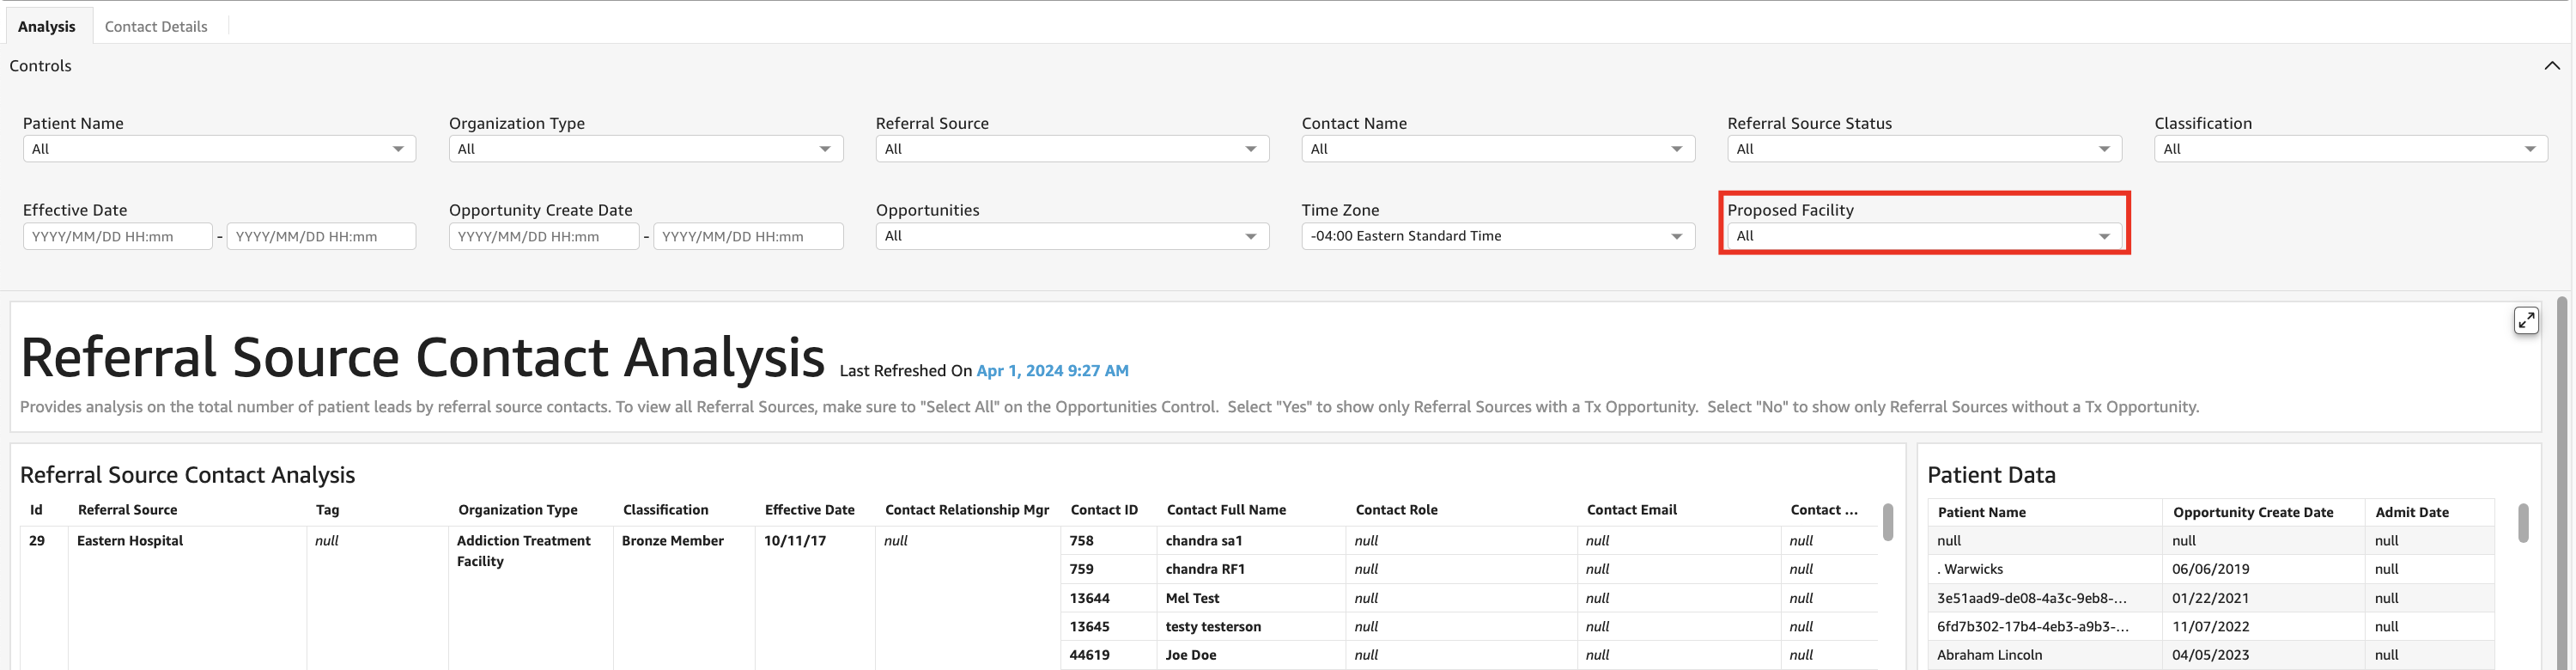Click the Patient Data table scrollbar
Screen dimensions: 2576x670
tap(2522, 523)
